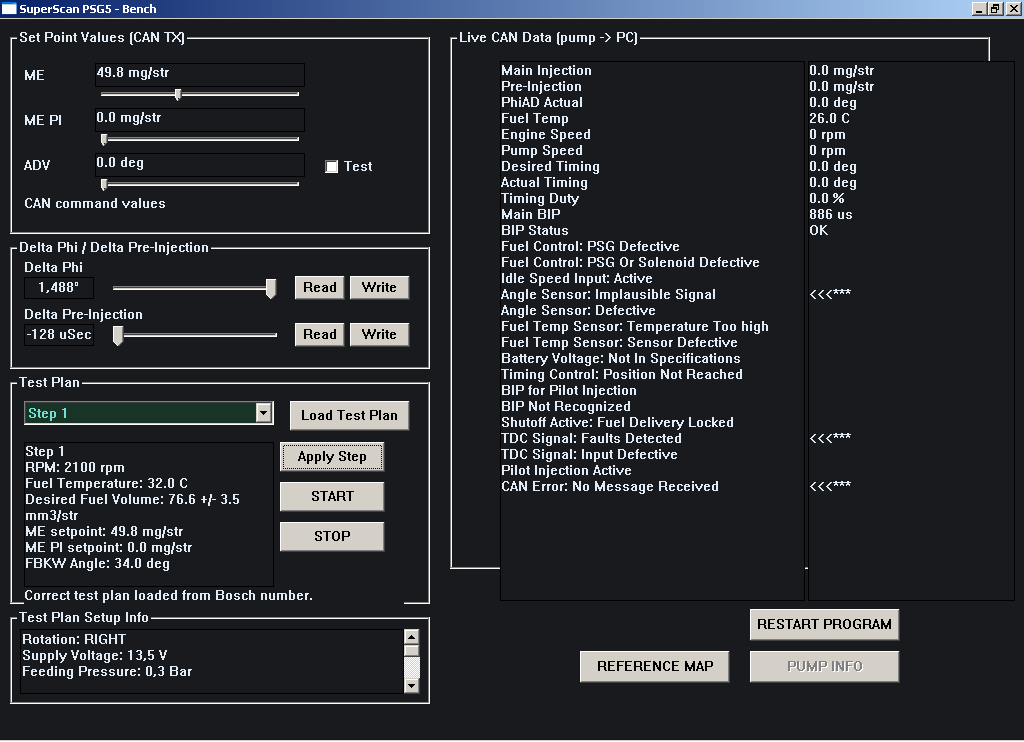
Task: Click 'Timing Control: Position Not Reached' row
Action: [x=622, y=375]
